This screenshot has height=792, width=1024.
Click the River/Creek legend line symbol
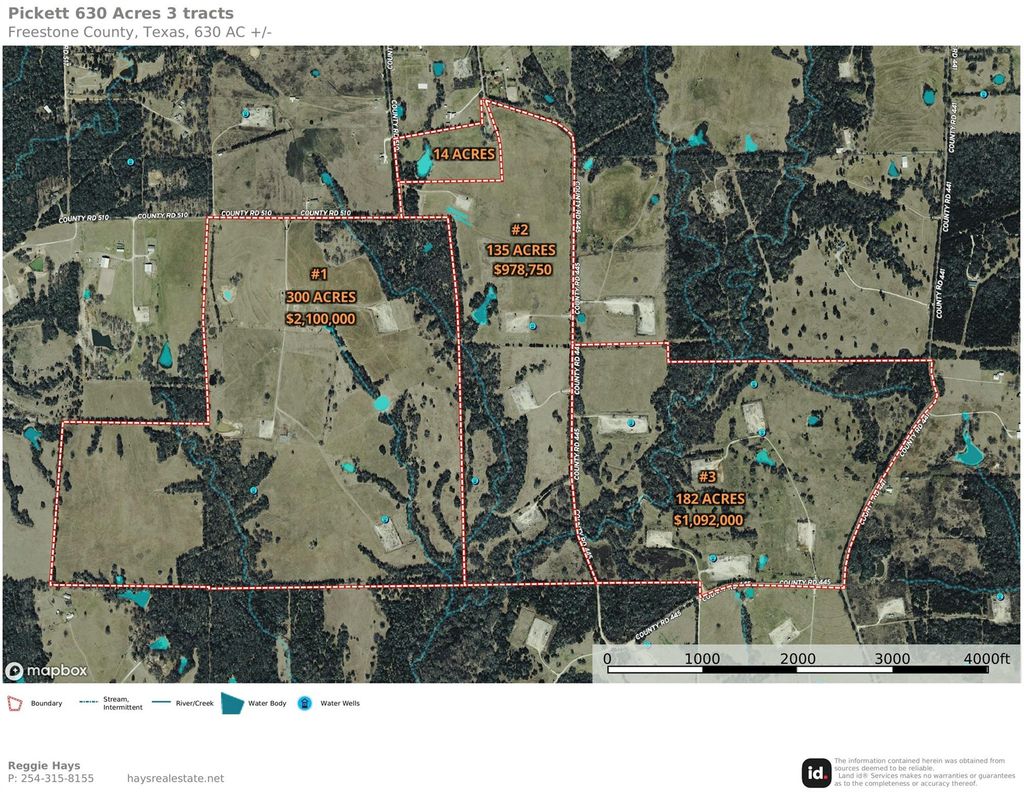pos(161,703)
